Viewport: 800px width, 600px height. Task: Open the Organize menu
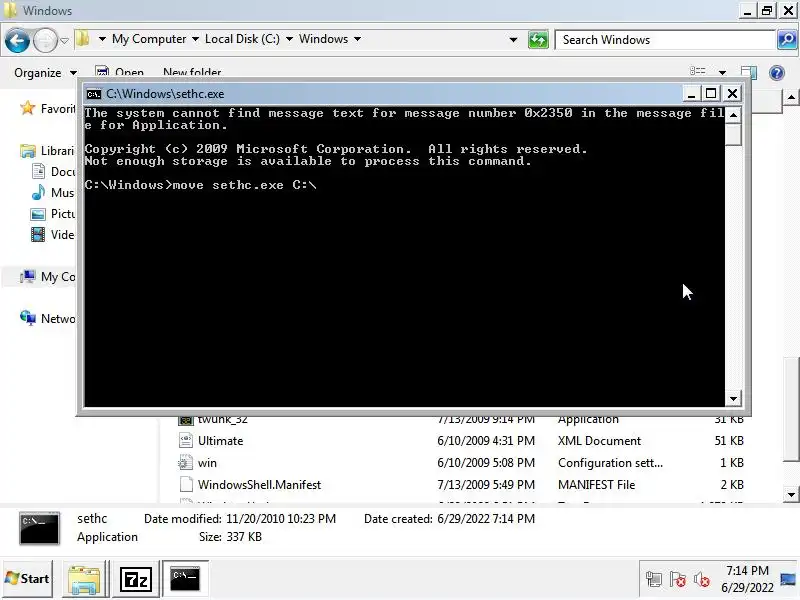click(x=45, y=73)
